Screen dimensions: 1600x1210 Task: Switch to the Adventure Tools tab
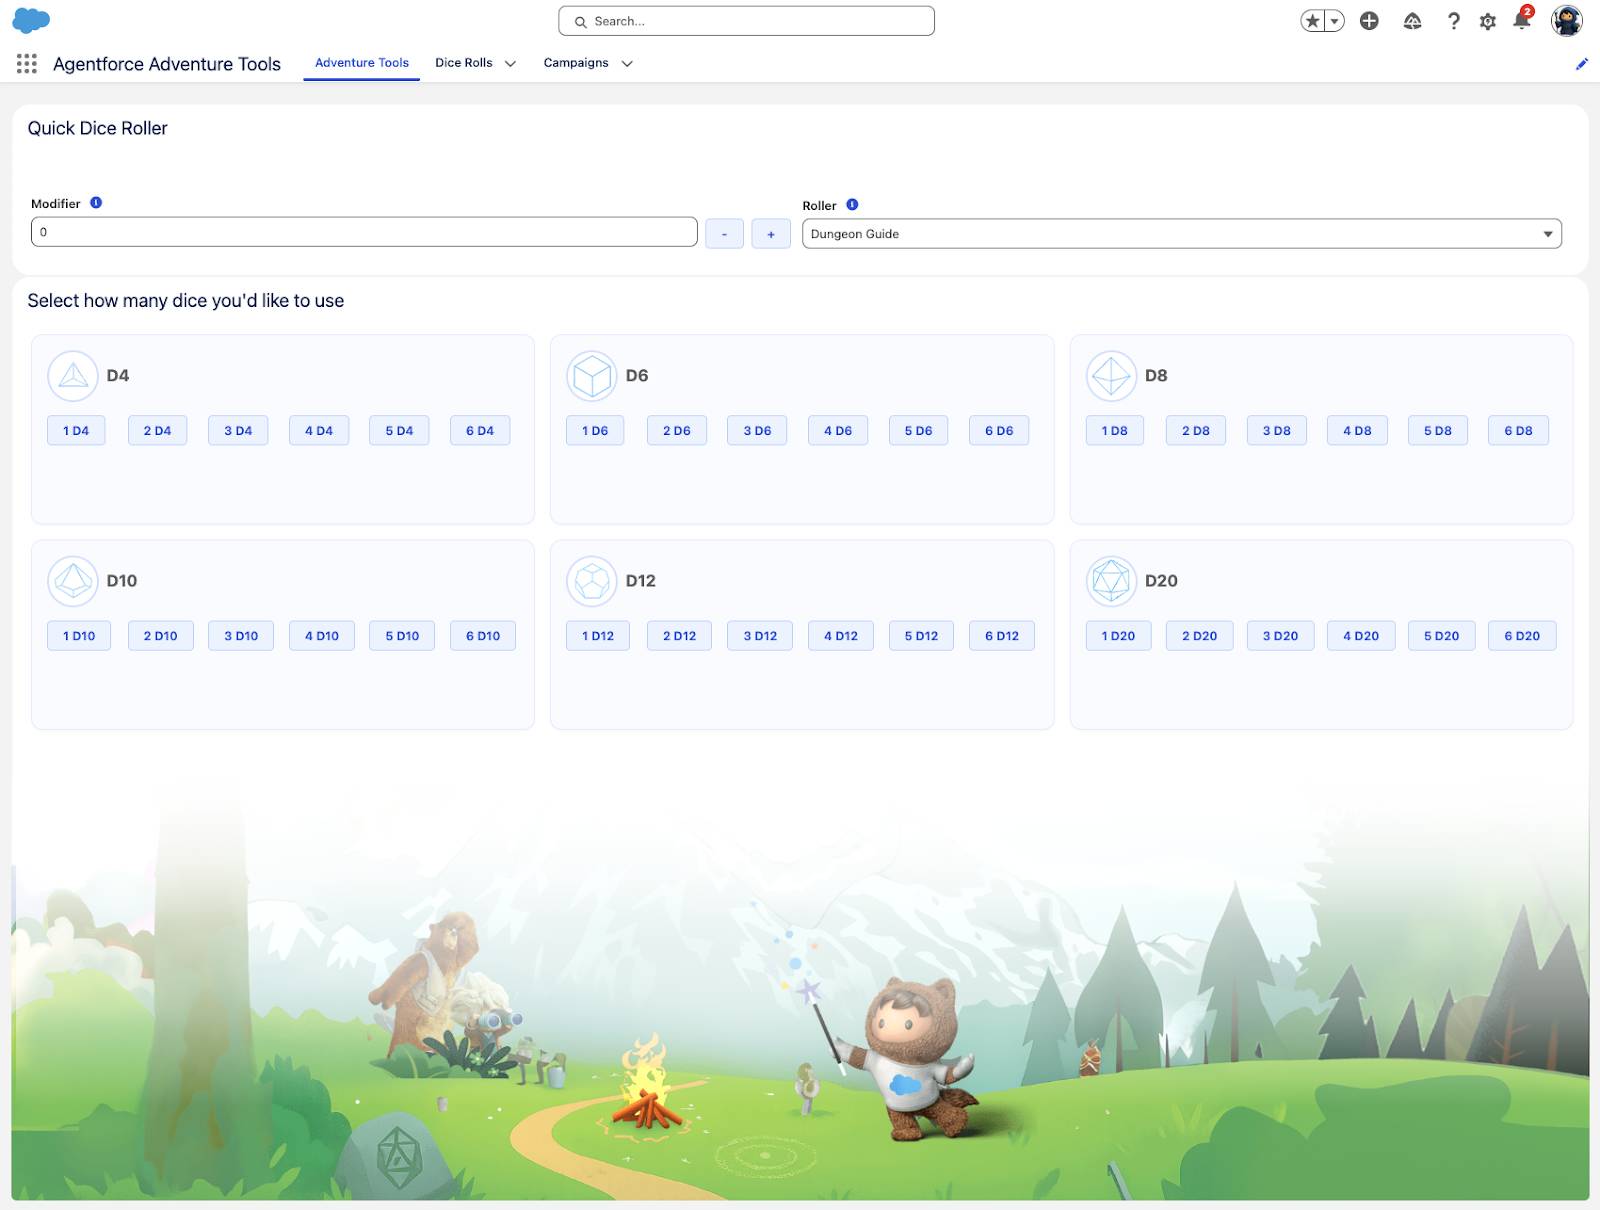point(361,62)
